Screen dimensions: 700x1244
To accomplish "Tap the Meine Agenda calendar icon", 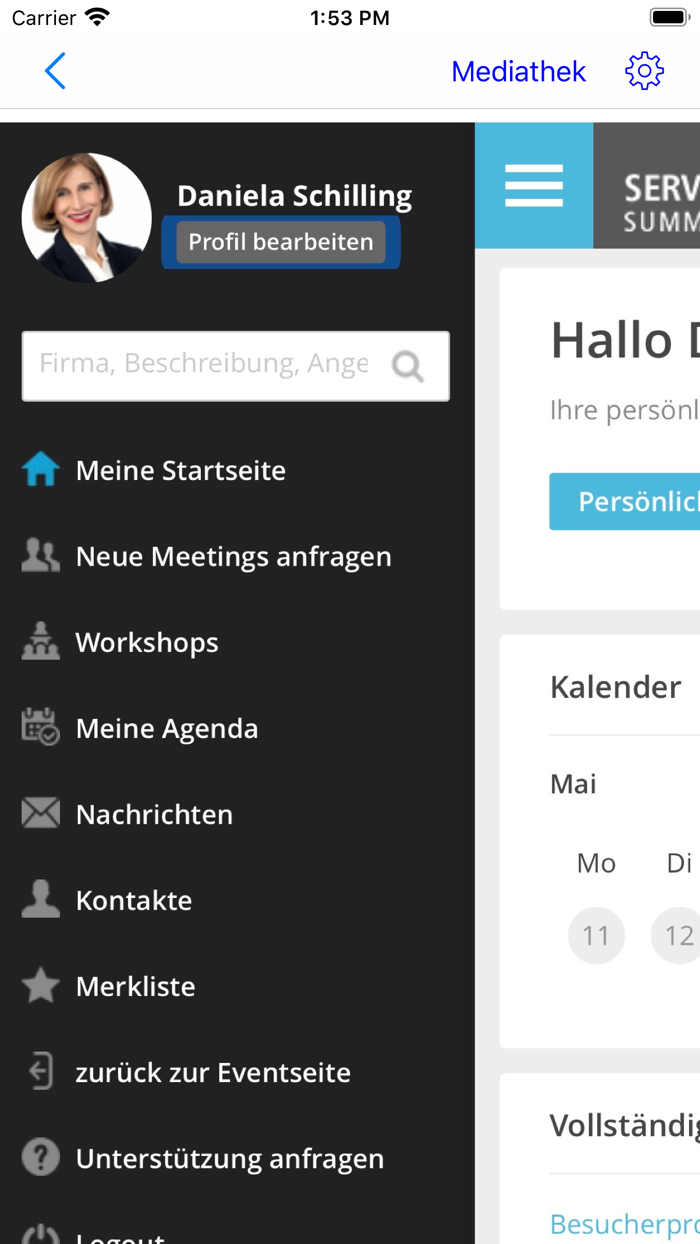I will pos(41,728).
